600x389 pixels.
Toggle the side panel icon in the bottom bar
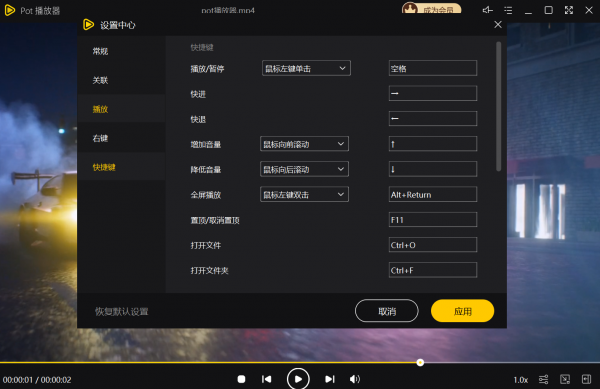pyautogui.click(x=586, y=379)
